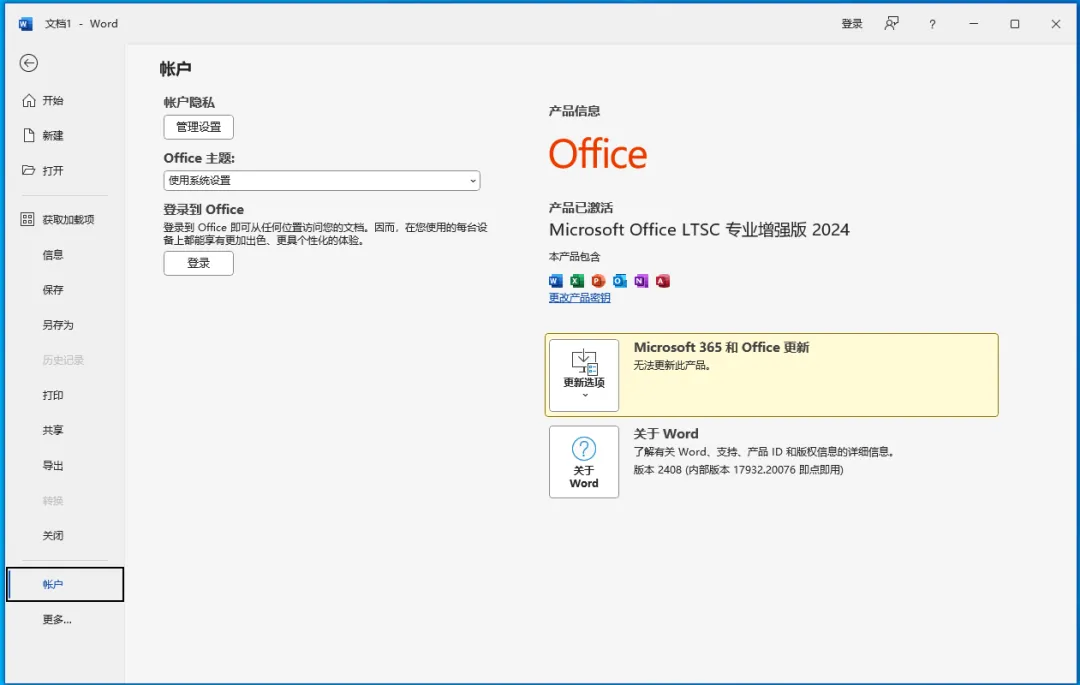The height and width of the screenshot is (685, 1080).
Task: Click the 产品已激活 label
Action: [581, 207]
